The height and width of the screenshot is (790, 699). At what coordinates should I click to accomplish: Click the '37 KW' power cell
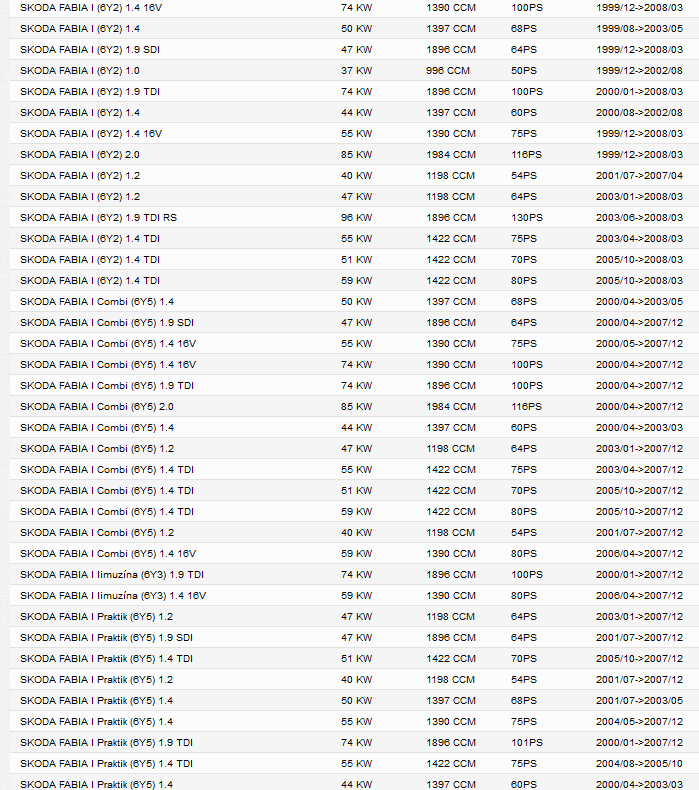pos(356,71)
